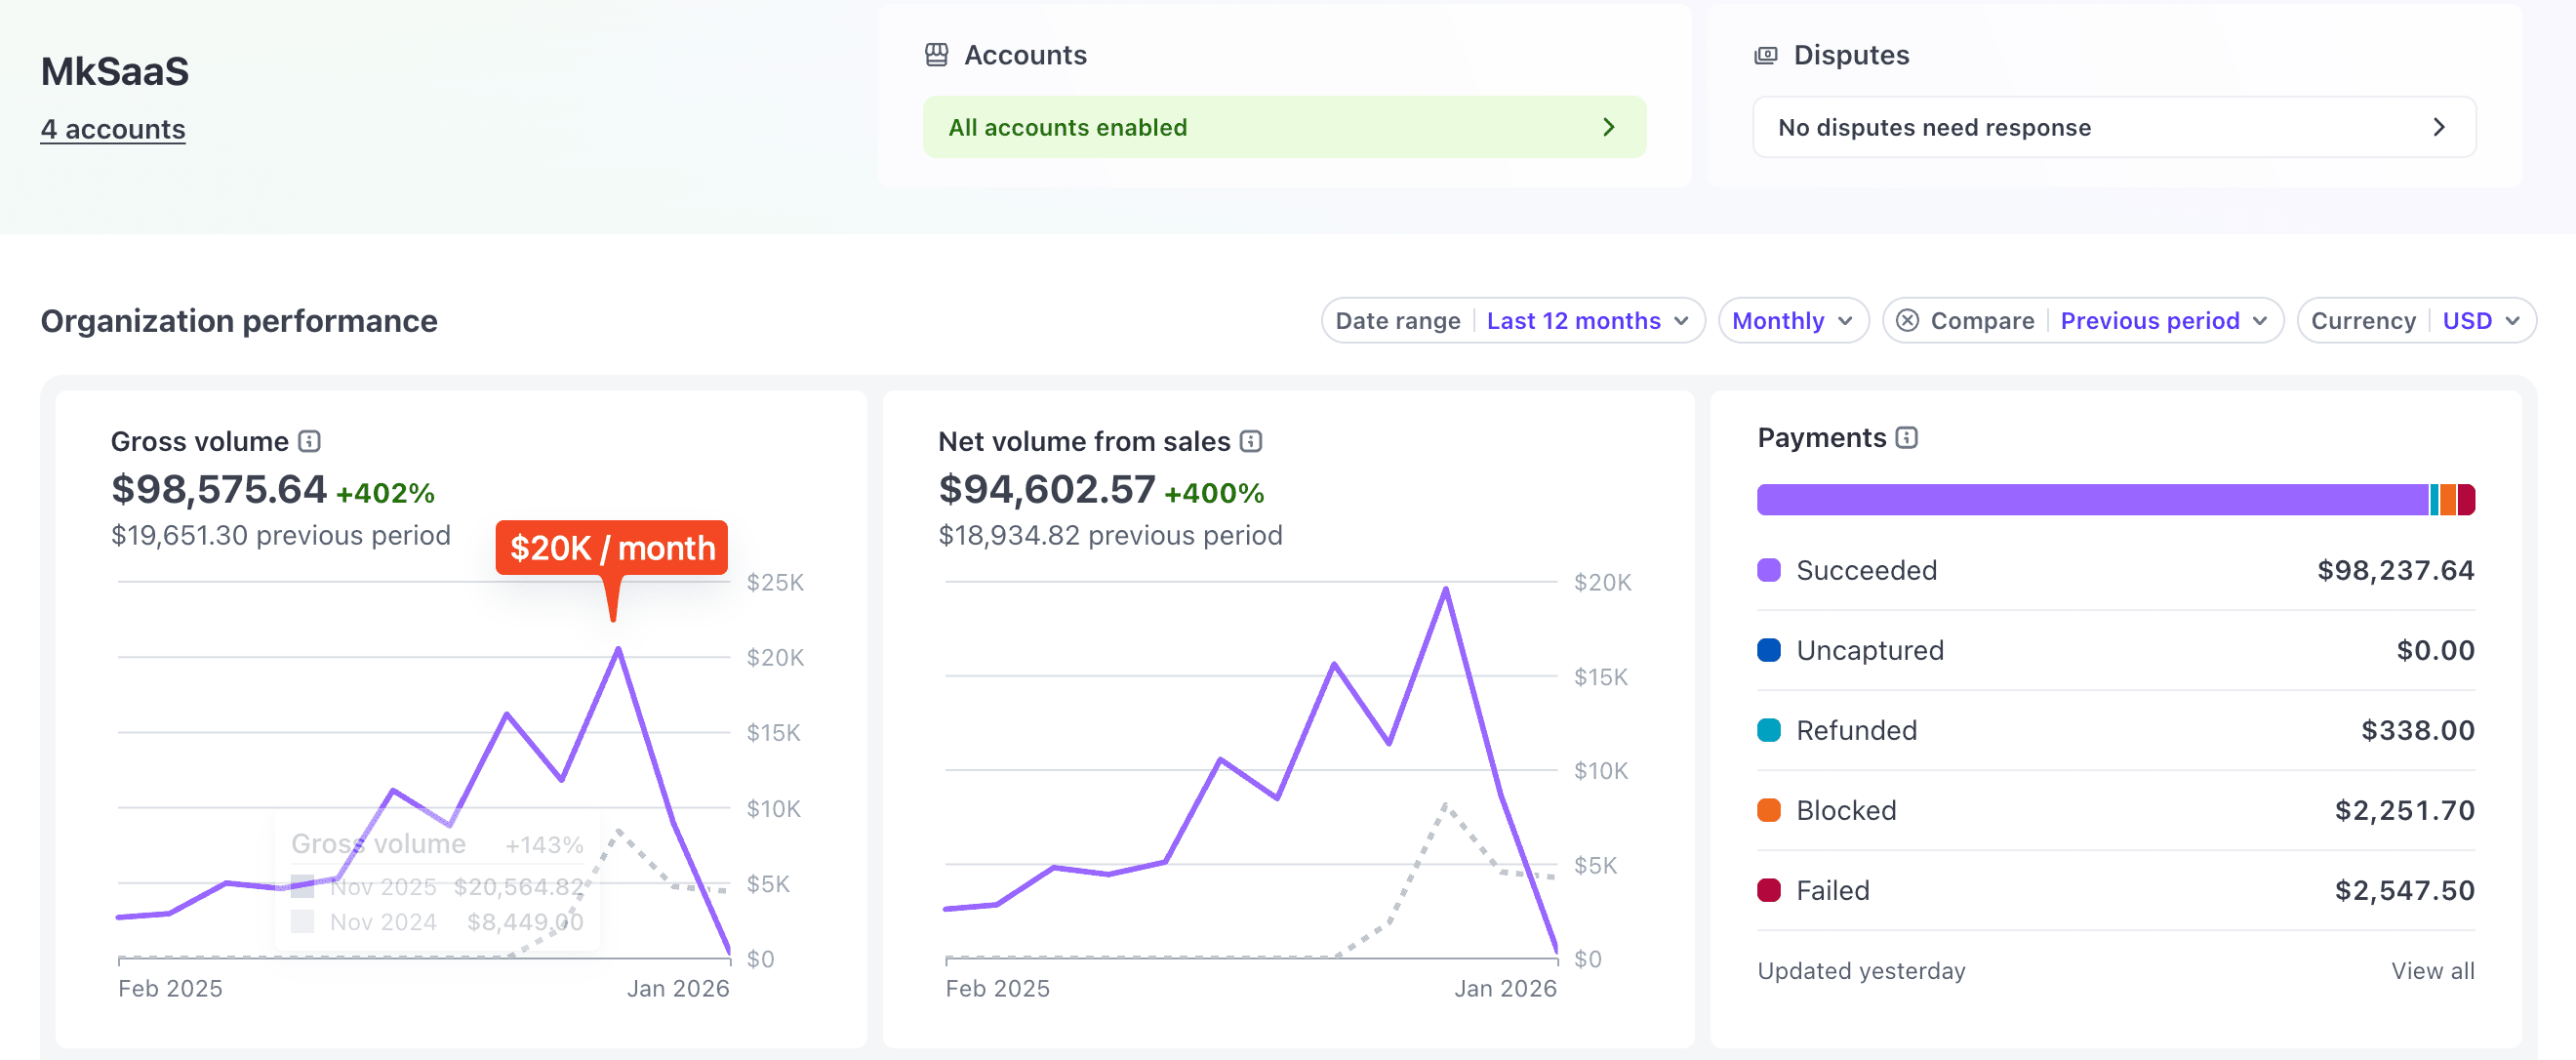The width and height of the screenshot is (2576, 1060).
Task: Click the Net volume from sales info icon
Action: [1251, 441]
